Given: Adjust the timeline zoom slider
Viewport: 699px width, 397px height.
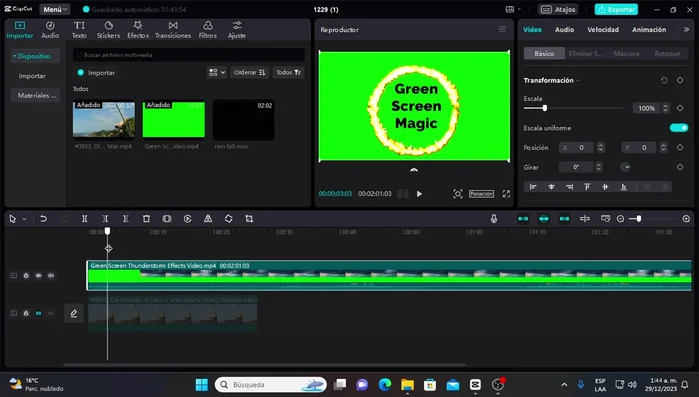Looking at the screenshot, I should (x=638, y=219).
